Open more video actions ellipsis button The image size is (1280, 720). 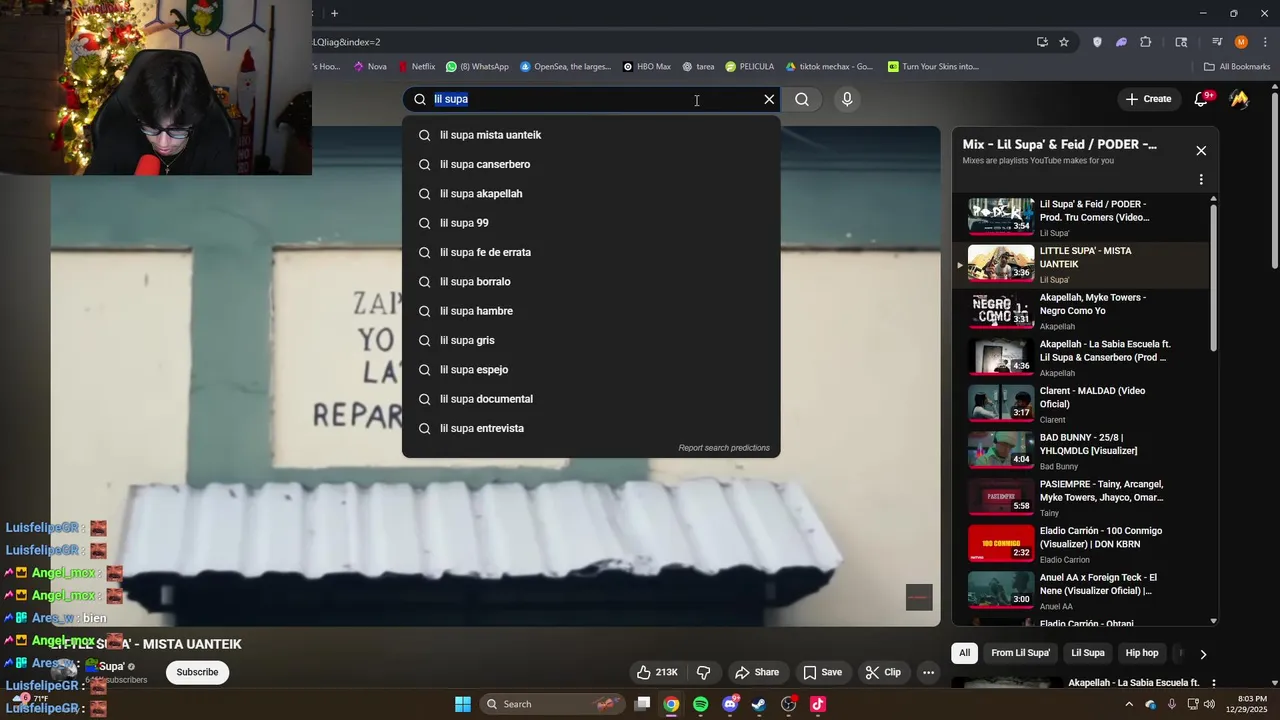click(x=928, y=672)
